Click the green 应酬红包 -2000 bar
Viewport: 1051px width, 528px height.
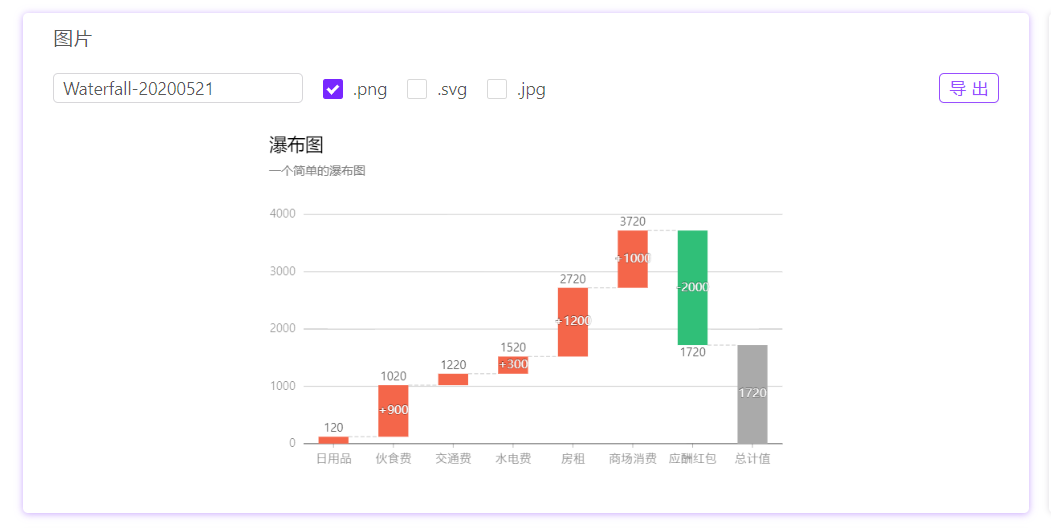coord(692,287)
